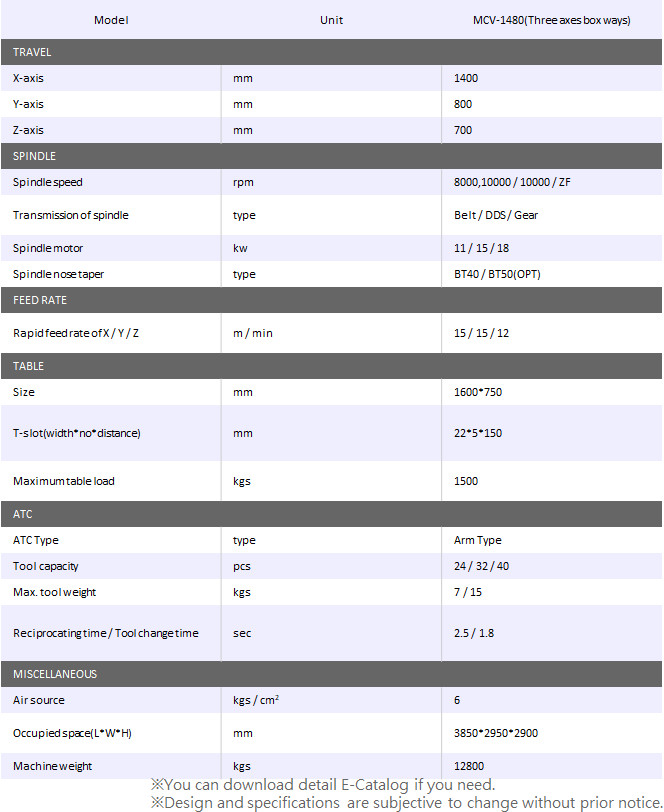Select the SPINDLE section header row

(x=331, y=156)
